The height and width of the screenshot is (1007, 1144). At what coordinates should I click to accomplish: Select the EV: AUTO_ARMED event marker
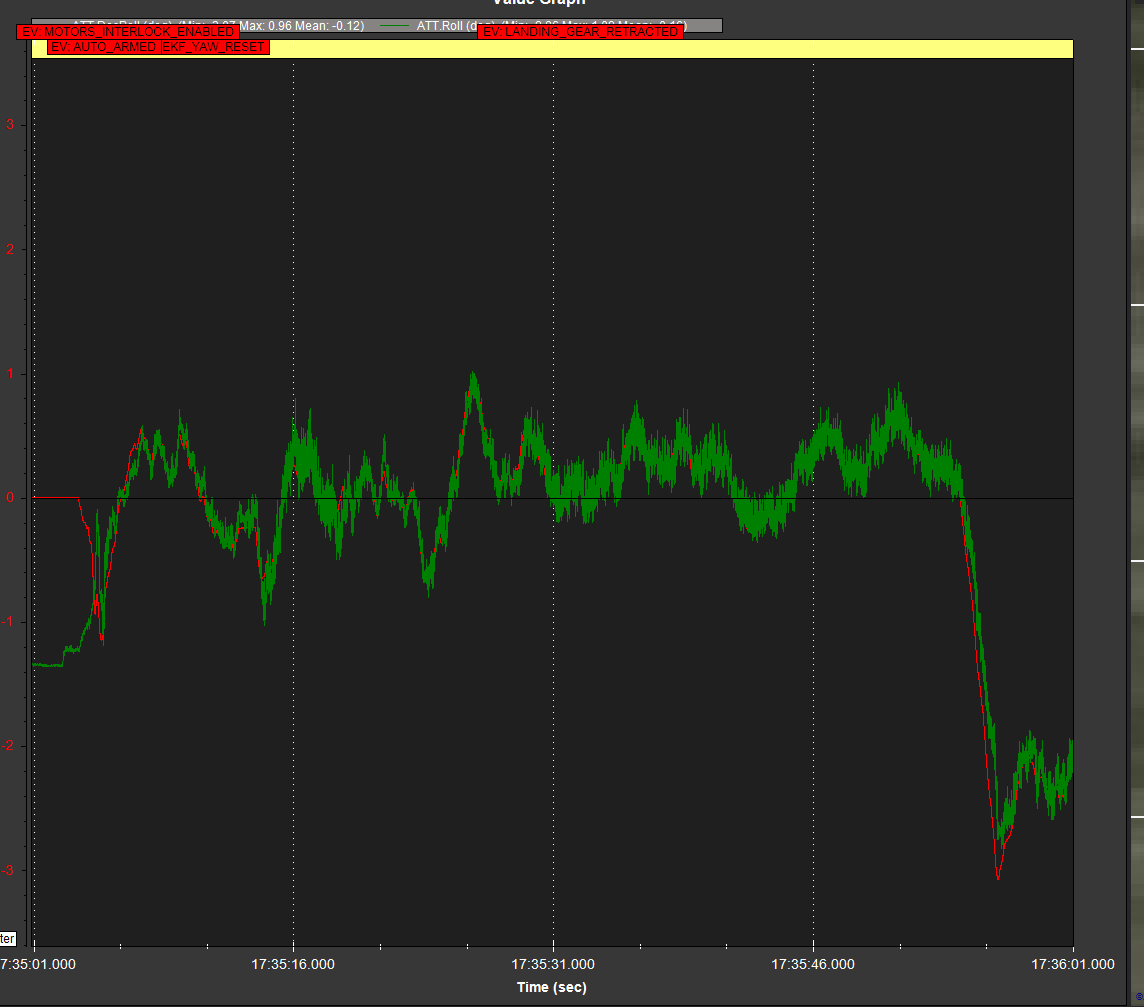tap(104, 47)
